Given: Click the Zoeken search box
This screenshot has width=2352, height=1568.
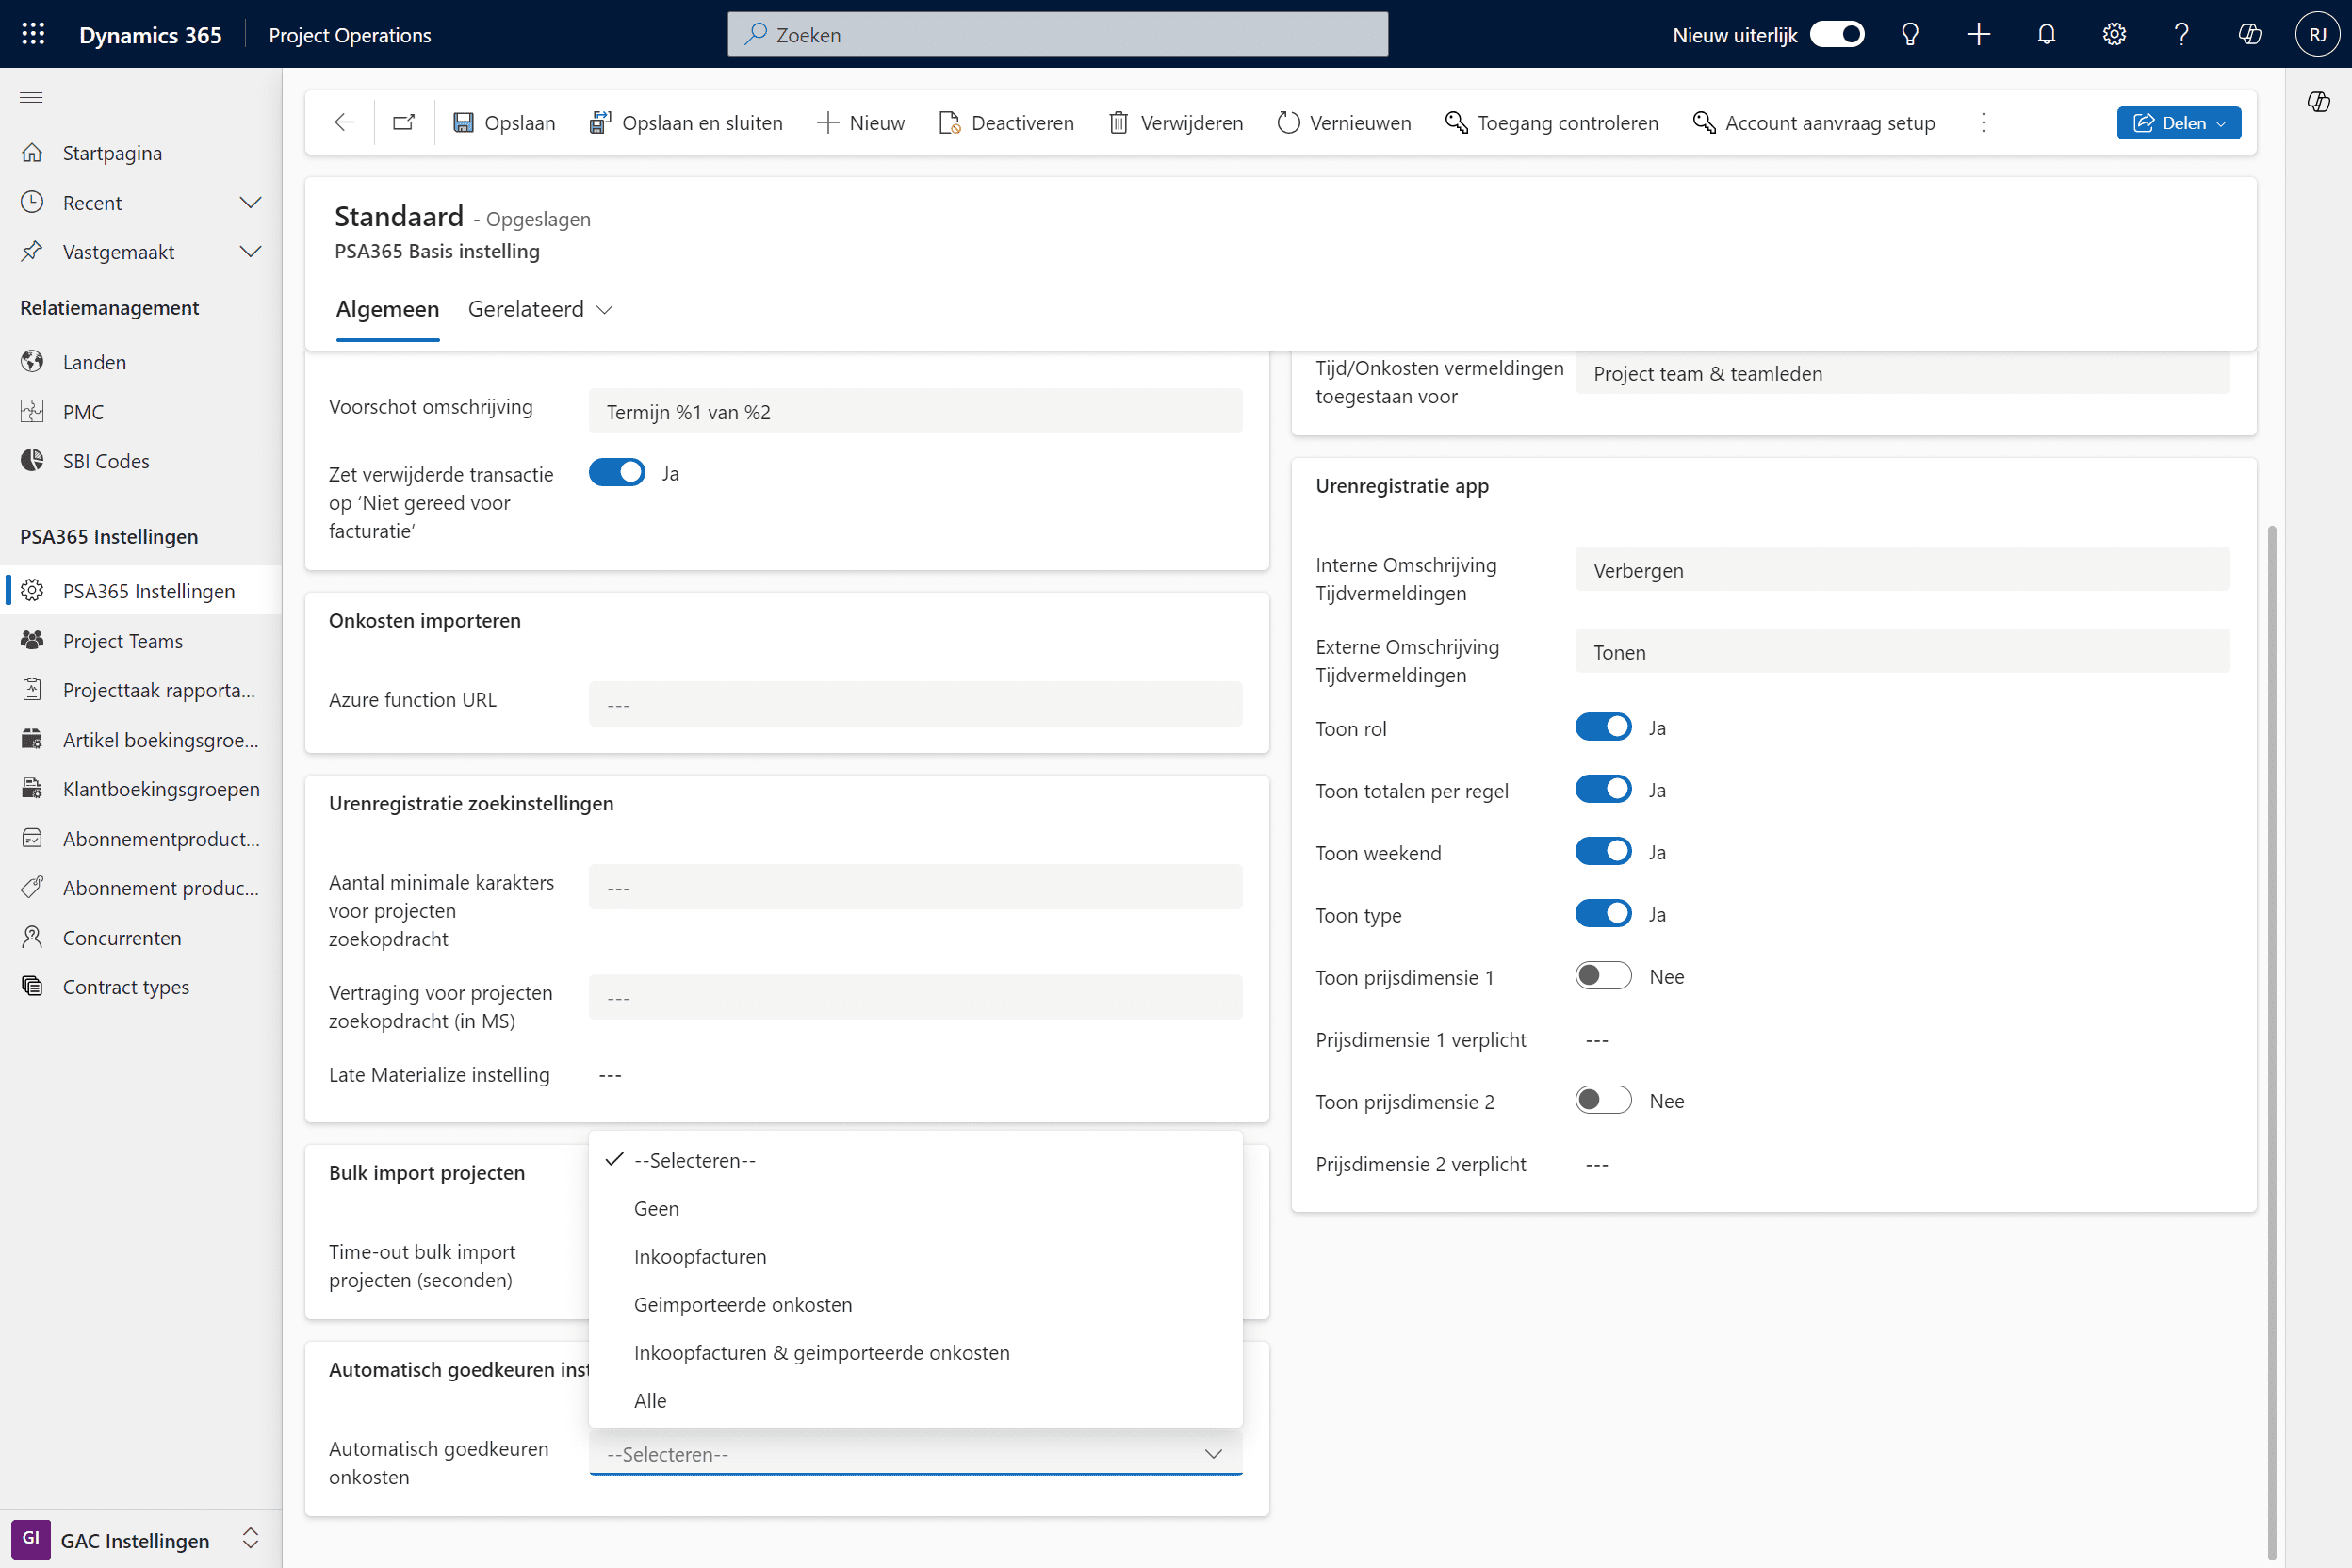Looking at the screenshot, I should [x=1057, y=34].
